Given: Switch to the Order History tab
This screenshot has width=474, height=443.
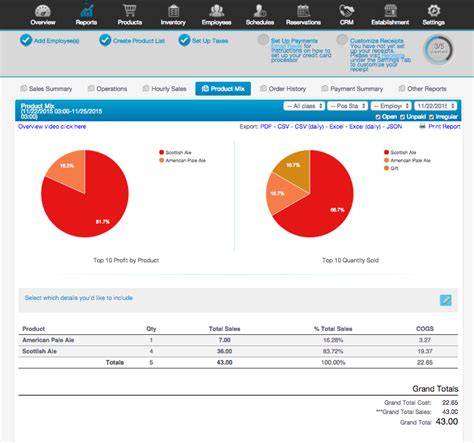Looking at the screenshot, I should point(283,89).
